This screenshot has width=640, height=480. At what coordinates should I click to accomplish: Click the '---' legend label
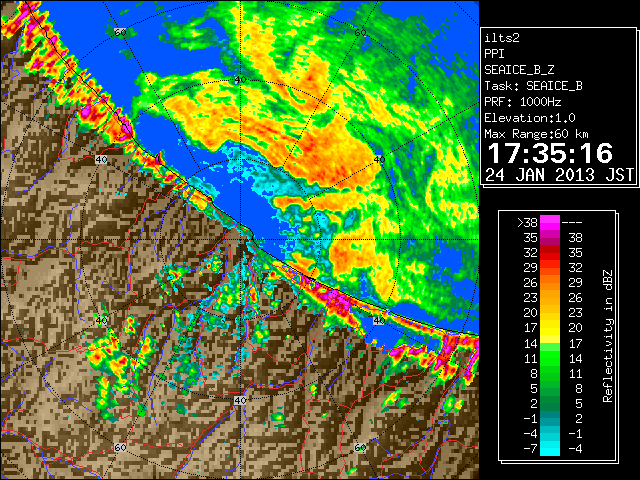coord(572,223)
